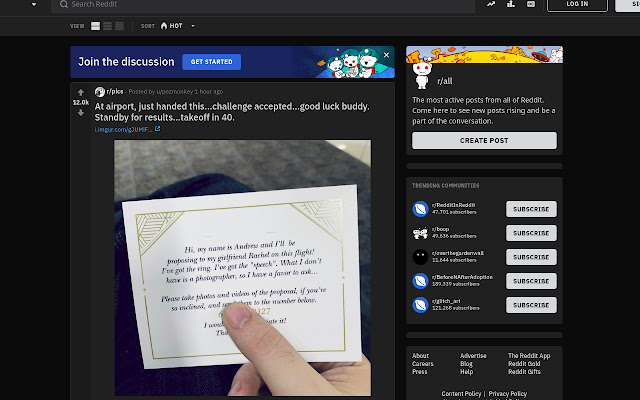Viewport: 640px width, 400px height.
Task: Open the airport challenge post title
Action: point(232,112)
